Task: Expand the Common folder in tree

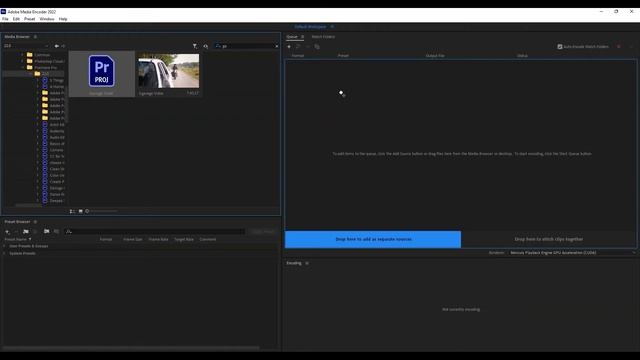Action: 22,55
